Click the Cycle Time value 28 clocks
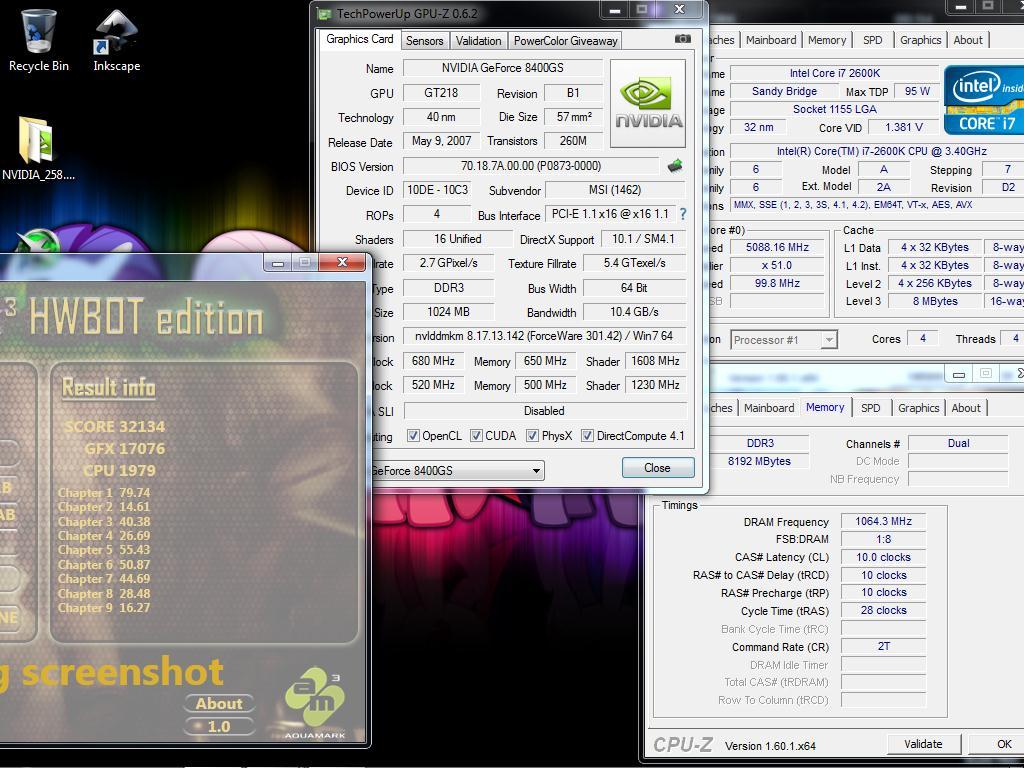Image resolution: width=1024 pixels, height=768 pixels. (884, 611)
